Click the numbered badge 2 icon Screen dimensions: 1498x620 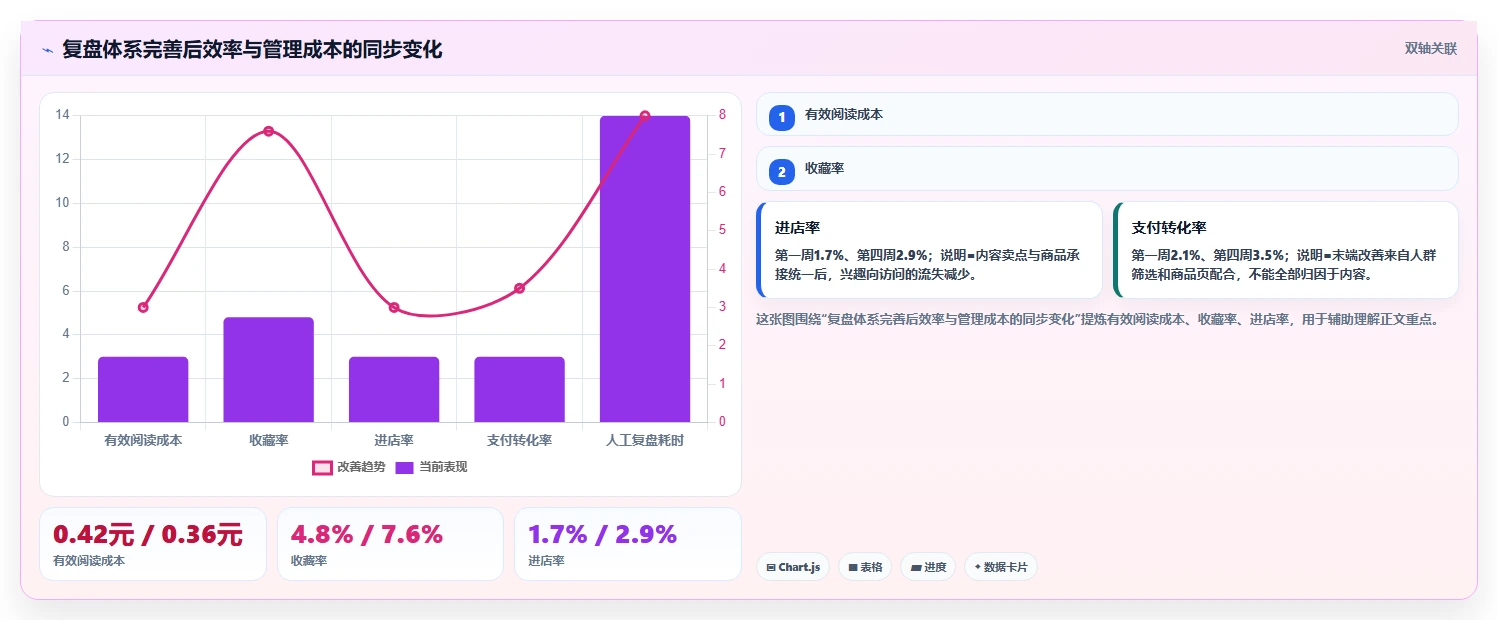[x=782, y=171]
